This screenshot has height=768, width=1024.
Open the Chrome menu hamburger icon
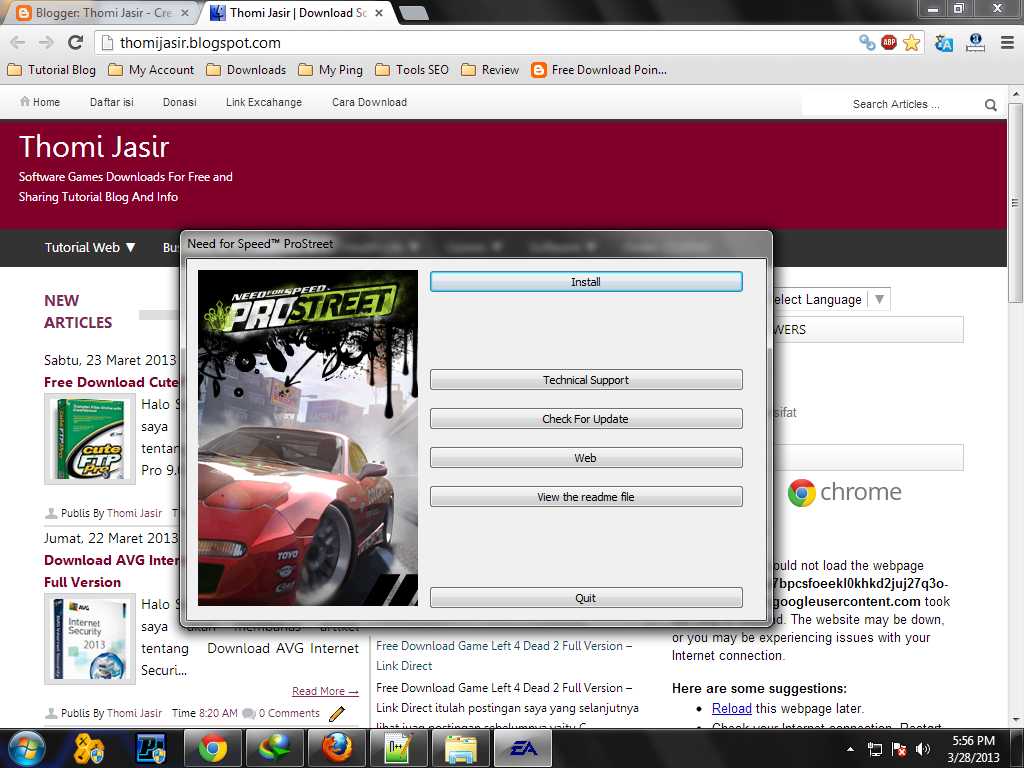pyautogui.click(x=1007, y=43)
